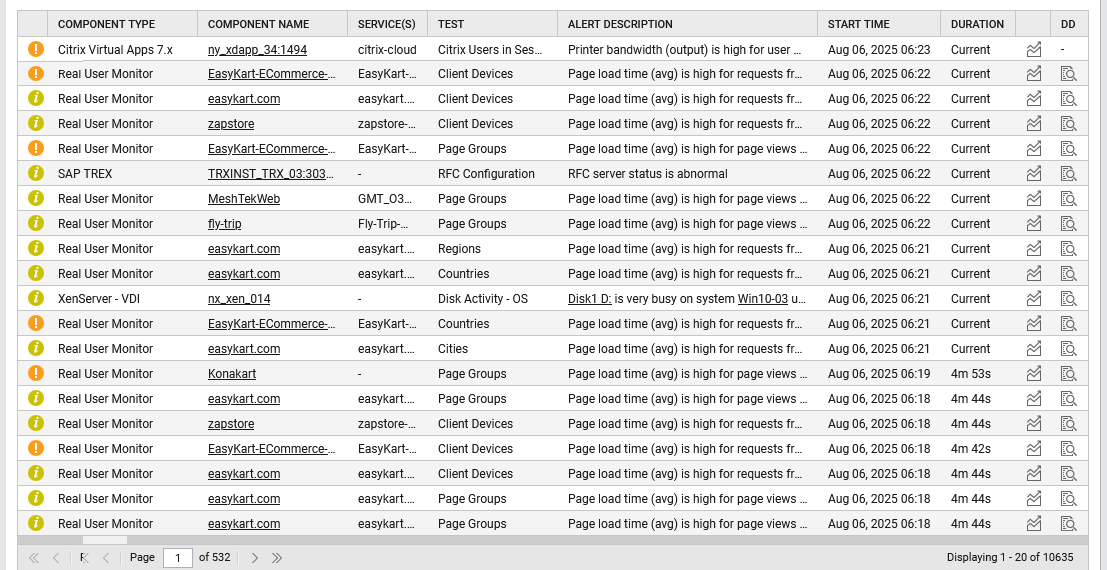Click minor severity icon for fly-trip alert
Screen dimensions: 1107x570
click(x=36, y=224)
